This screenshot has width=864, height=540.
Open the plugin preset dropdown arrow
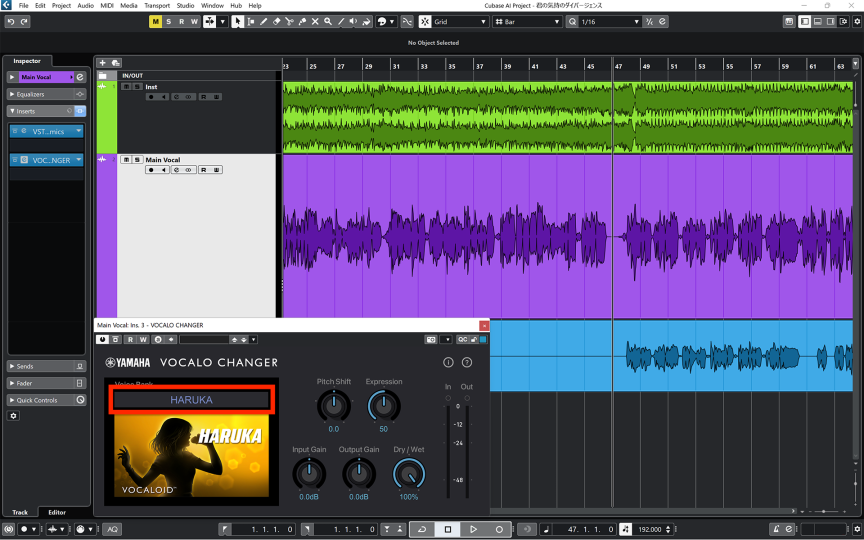click(x=253, y=339)
